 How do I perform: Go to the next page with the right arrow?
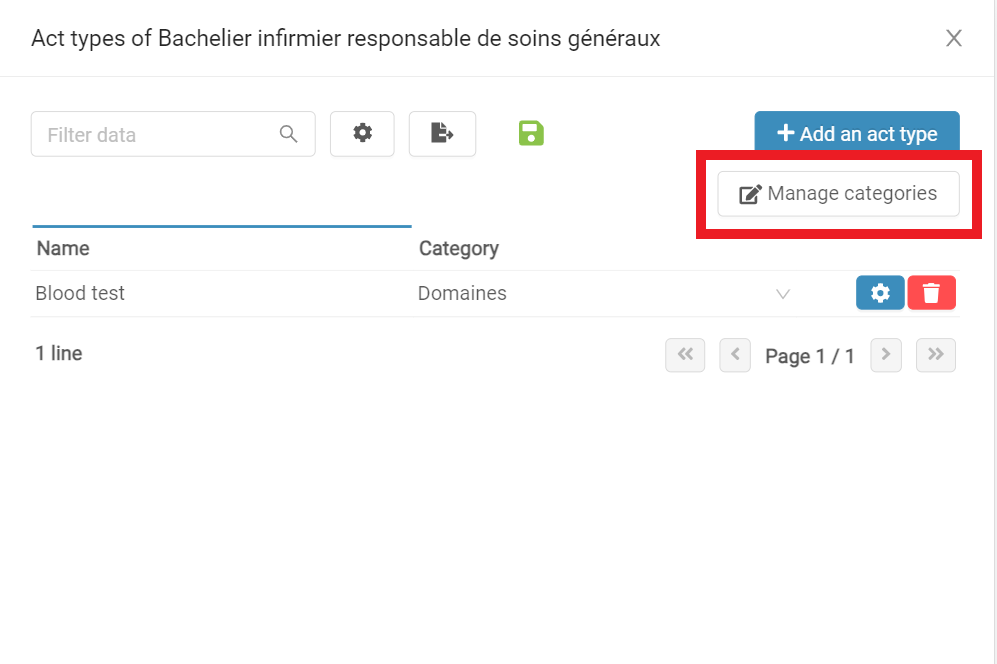coord(886,355)
